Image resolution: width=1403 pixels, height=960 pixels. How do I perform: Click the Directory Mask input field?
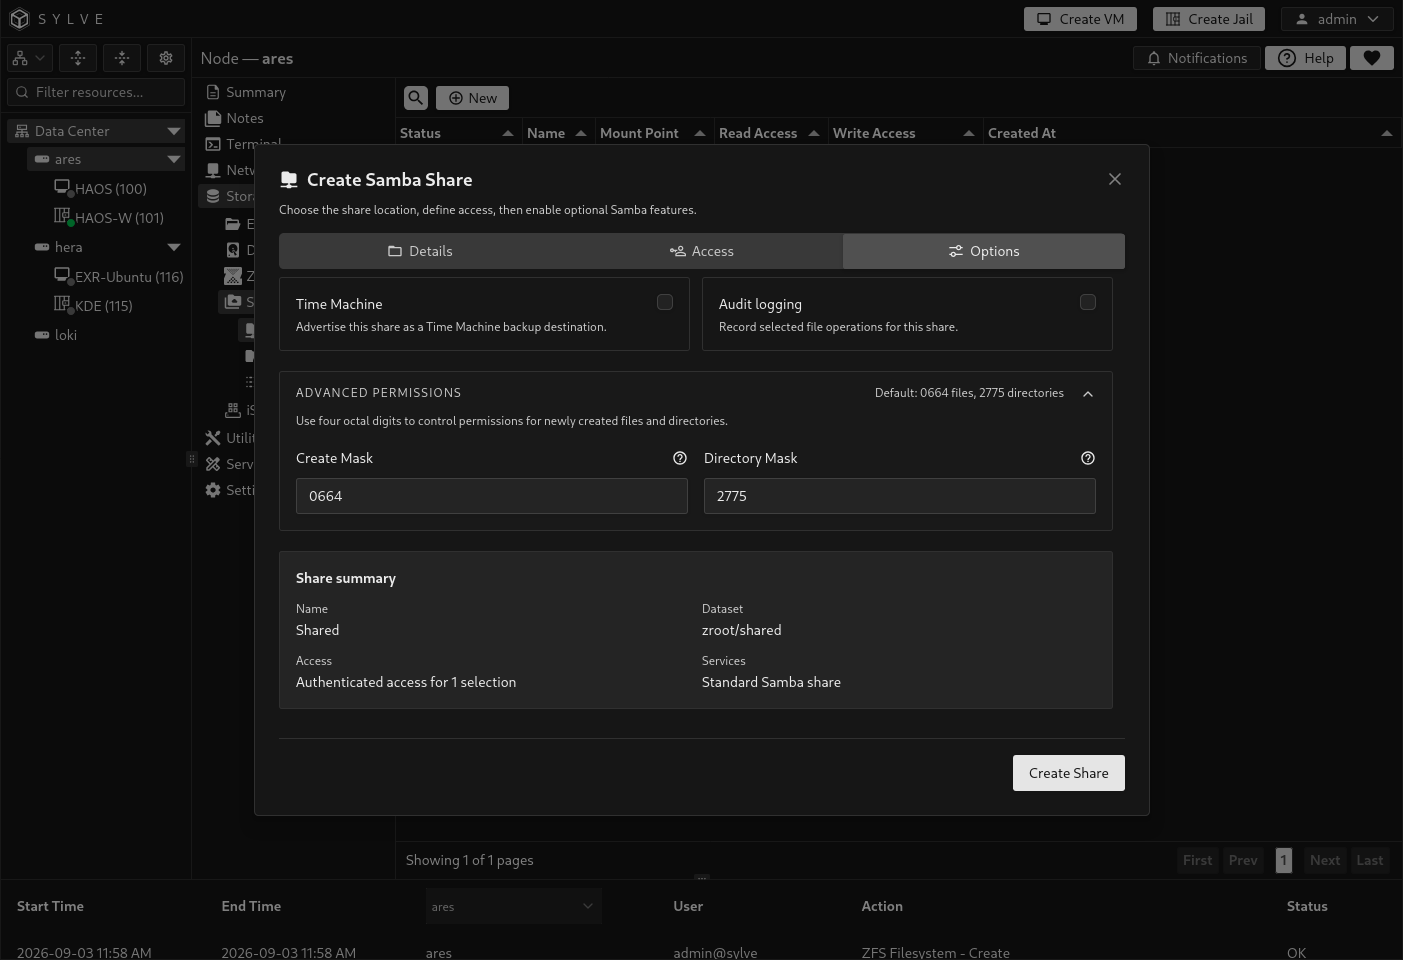pos(900,496)
